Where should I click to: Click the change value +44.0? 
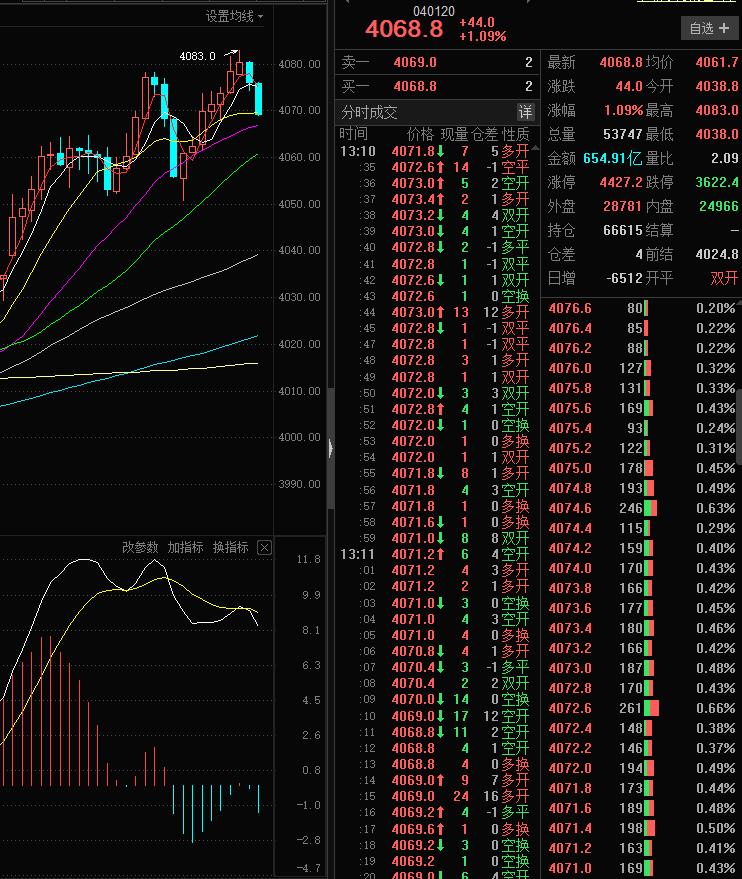pyautogui.click(x=476, y=22)
